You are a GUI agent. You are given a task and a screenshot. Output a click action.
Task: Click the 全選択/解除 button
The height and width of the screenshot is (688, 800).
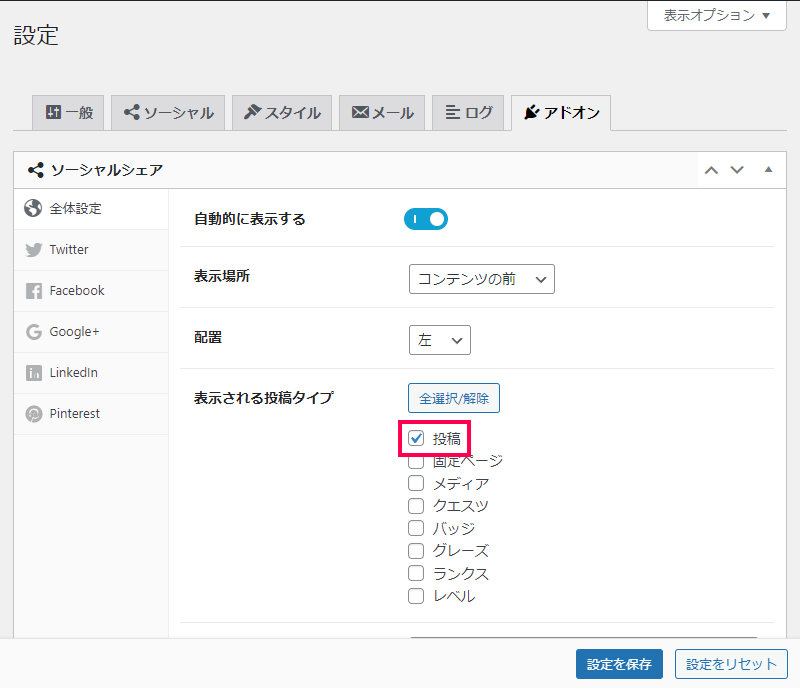454,398
